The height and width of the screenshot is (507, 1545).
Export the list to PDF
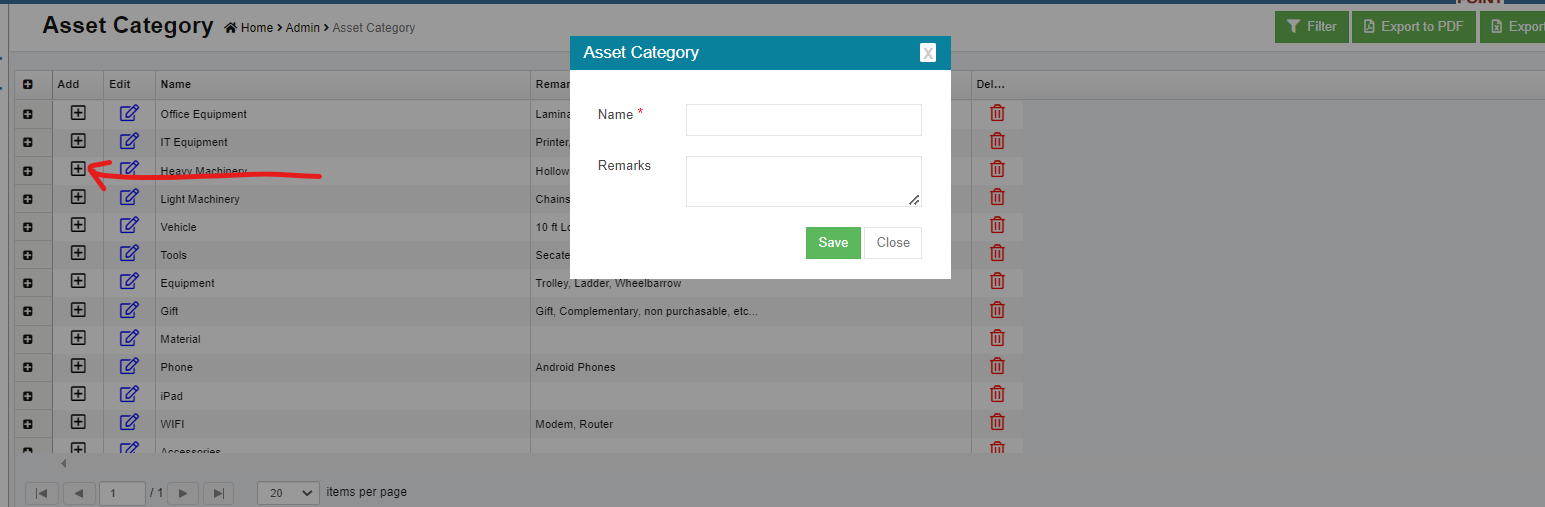point(1413,27)
